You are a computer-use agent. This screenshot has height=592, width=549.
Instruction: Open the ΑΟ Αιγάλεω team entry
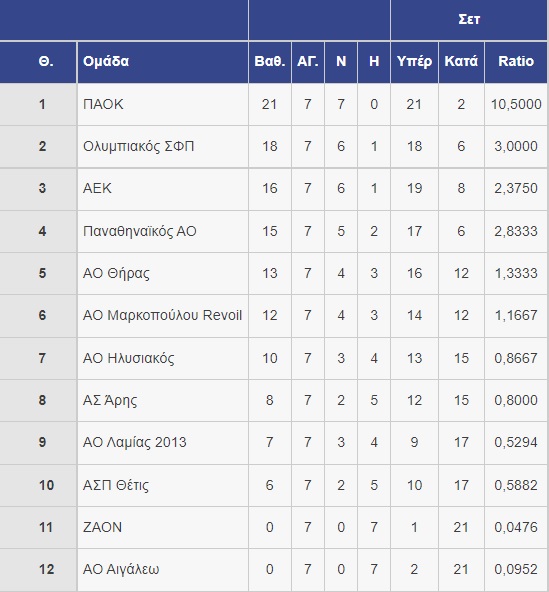pyautogui.click(x=121, y=569)
